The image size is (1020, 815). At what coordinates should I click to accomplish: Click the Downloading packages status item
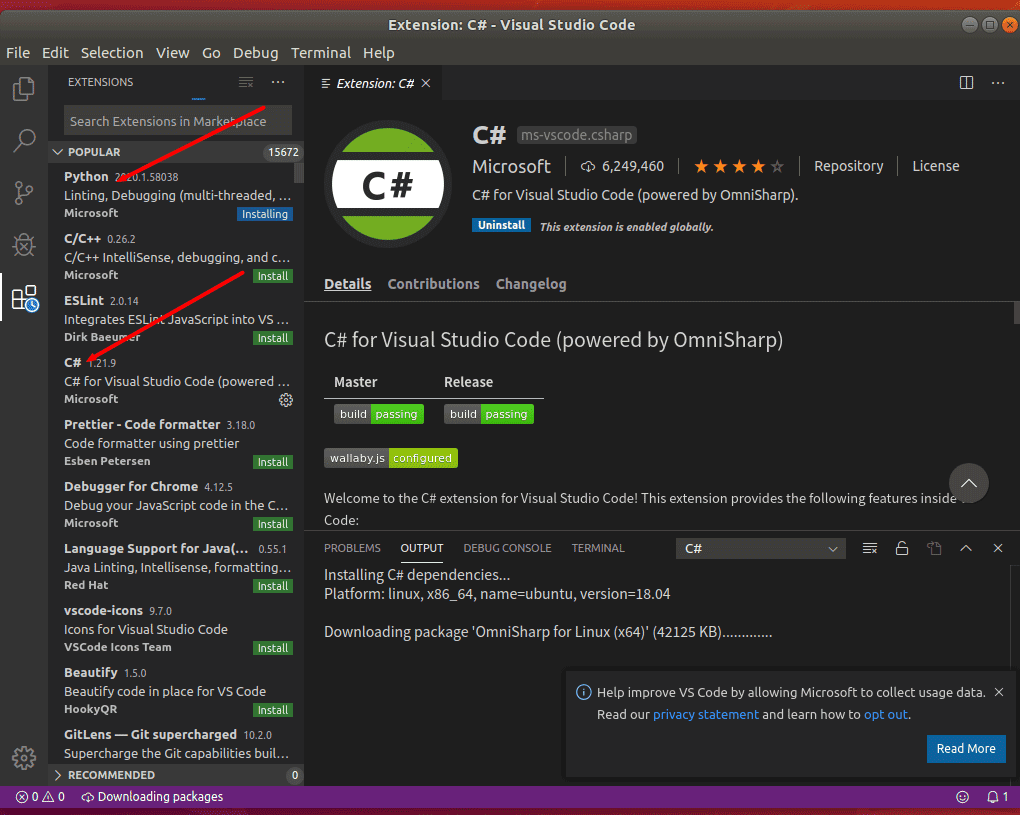click(152, 797)
